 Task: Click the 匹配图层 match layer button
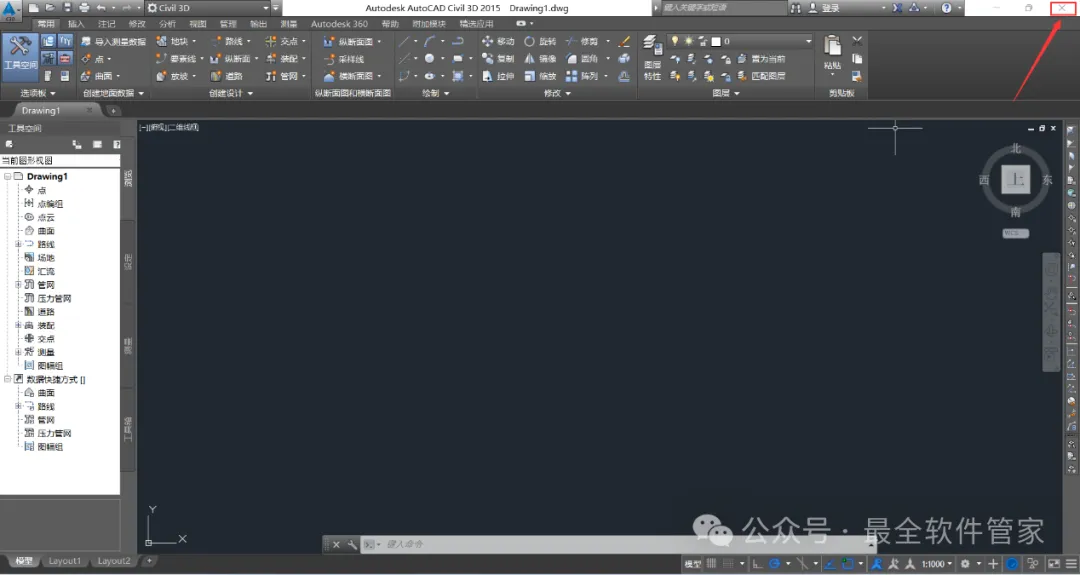[761, 76]
